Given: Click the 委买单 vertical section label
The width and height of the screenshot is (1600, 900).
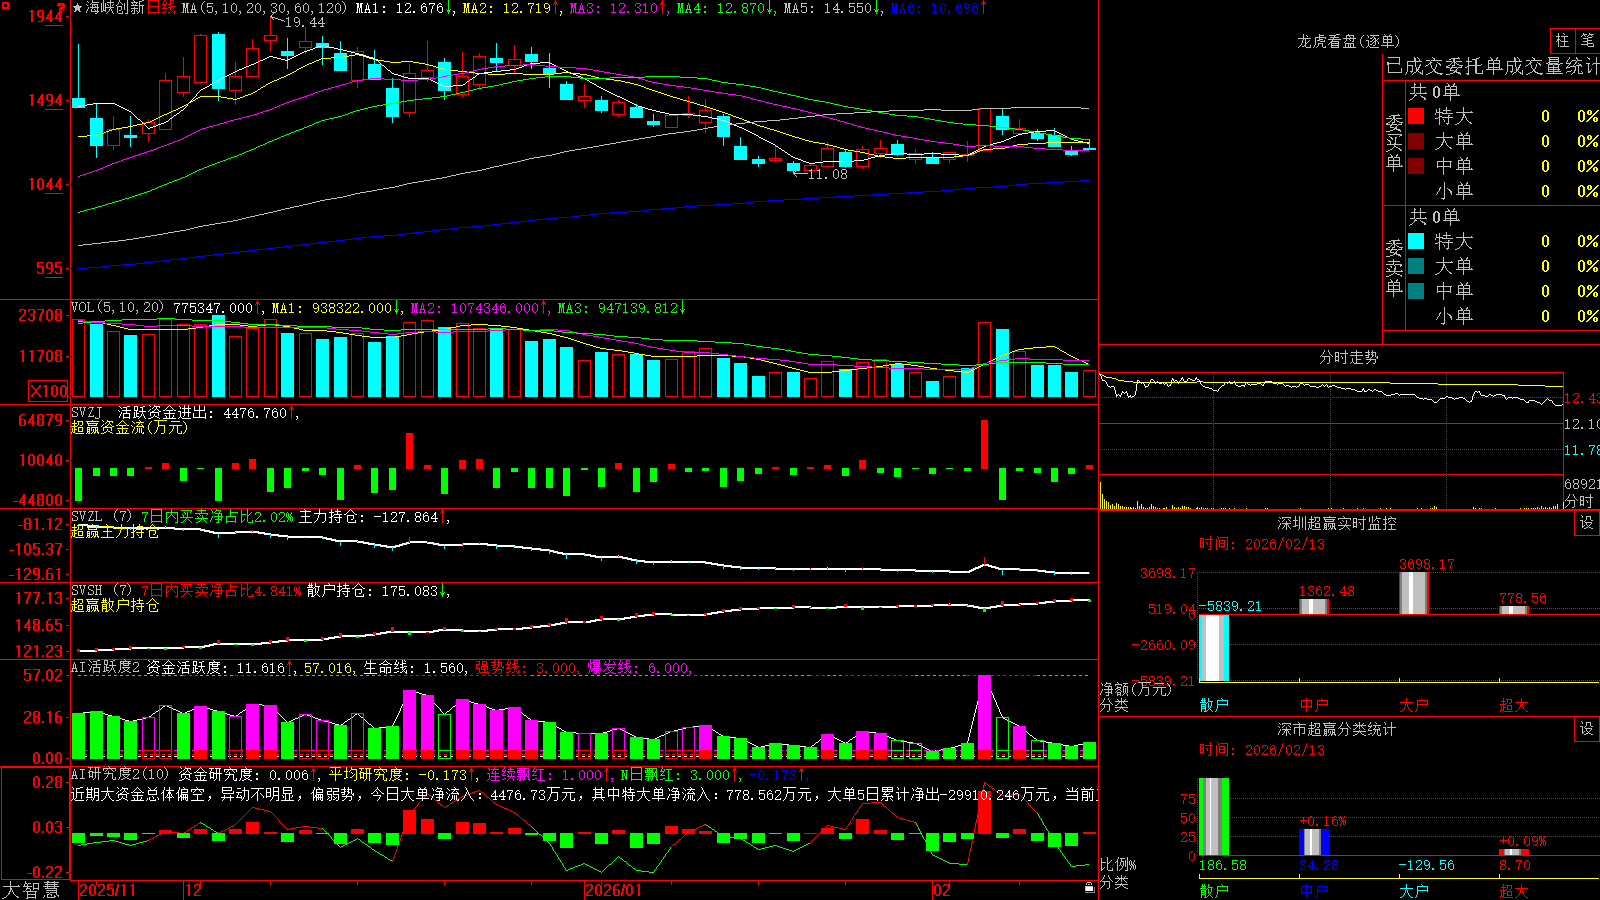Looking at the screenshot, I should [x=1394, y=143].
